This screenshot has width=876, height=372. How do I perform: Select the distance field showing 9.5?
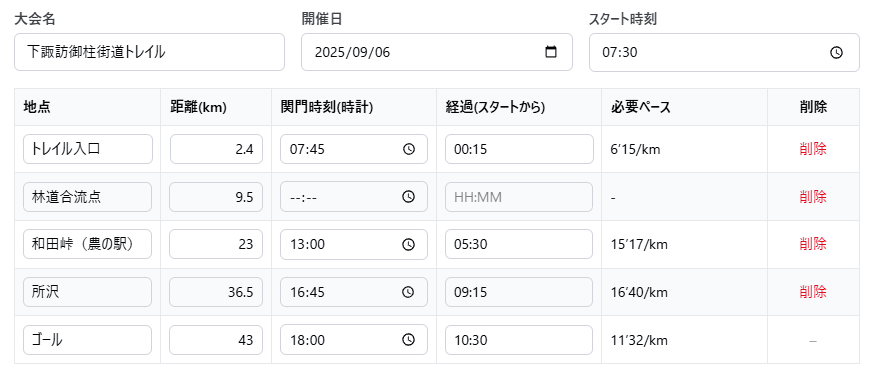pos(216,197)
